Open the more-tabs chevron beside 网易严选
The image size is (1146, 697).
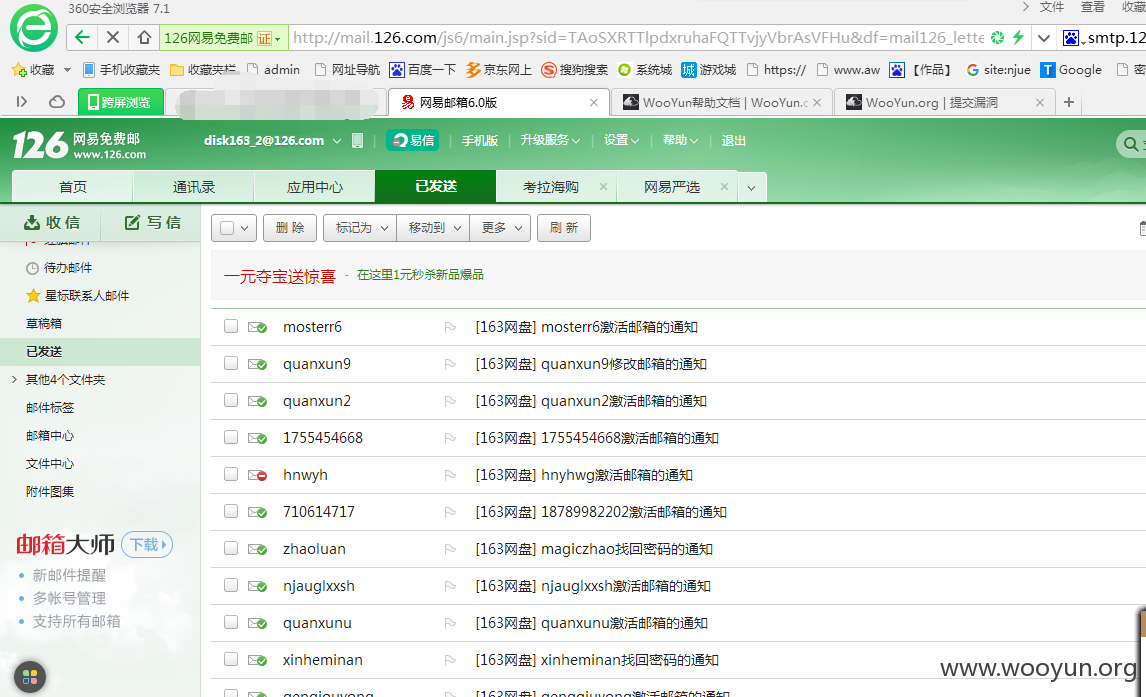tap(751, 188)
